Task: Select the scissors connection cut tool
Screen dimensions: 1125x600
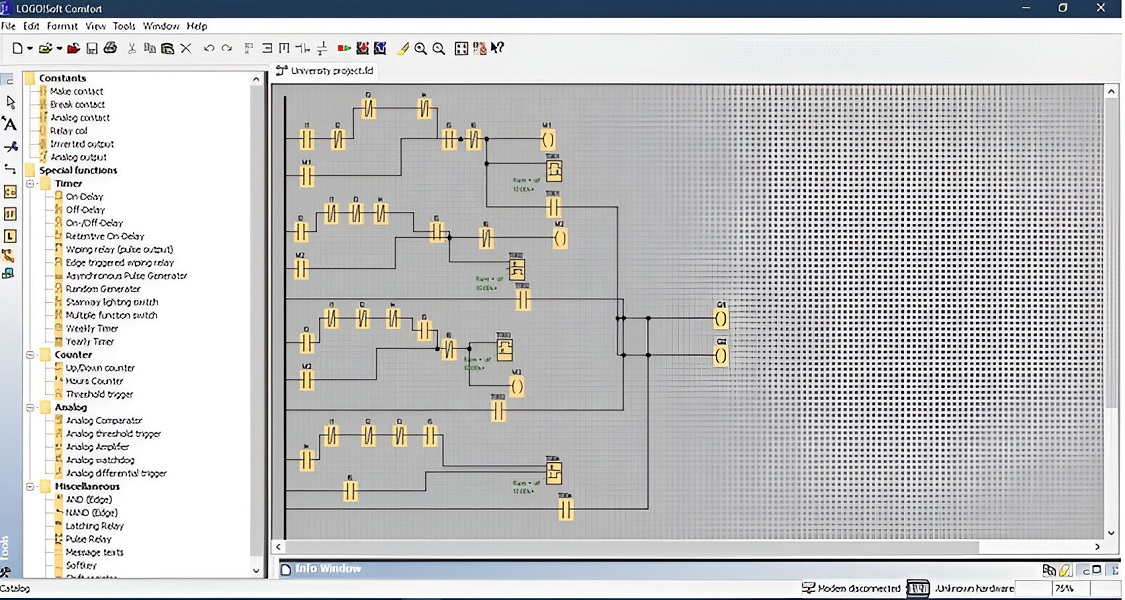Action: click(x=11, y=147)
